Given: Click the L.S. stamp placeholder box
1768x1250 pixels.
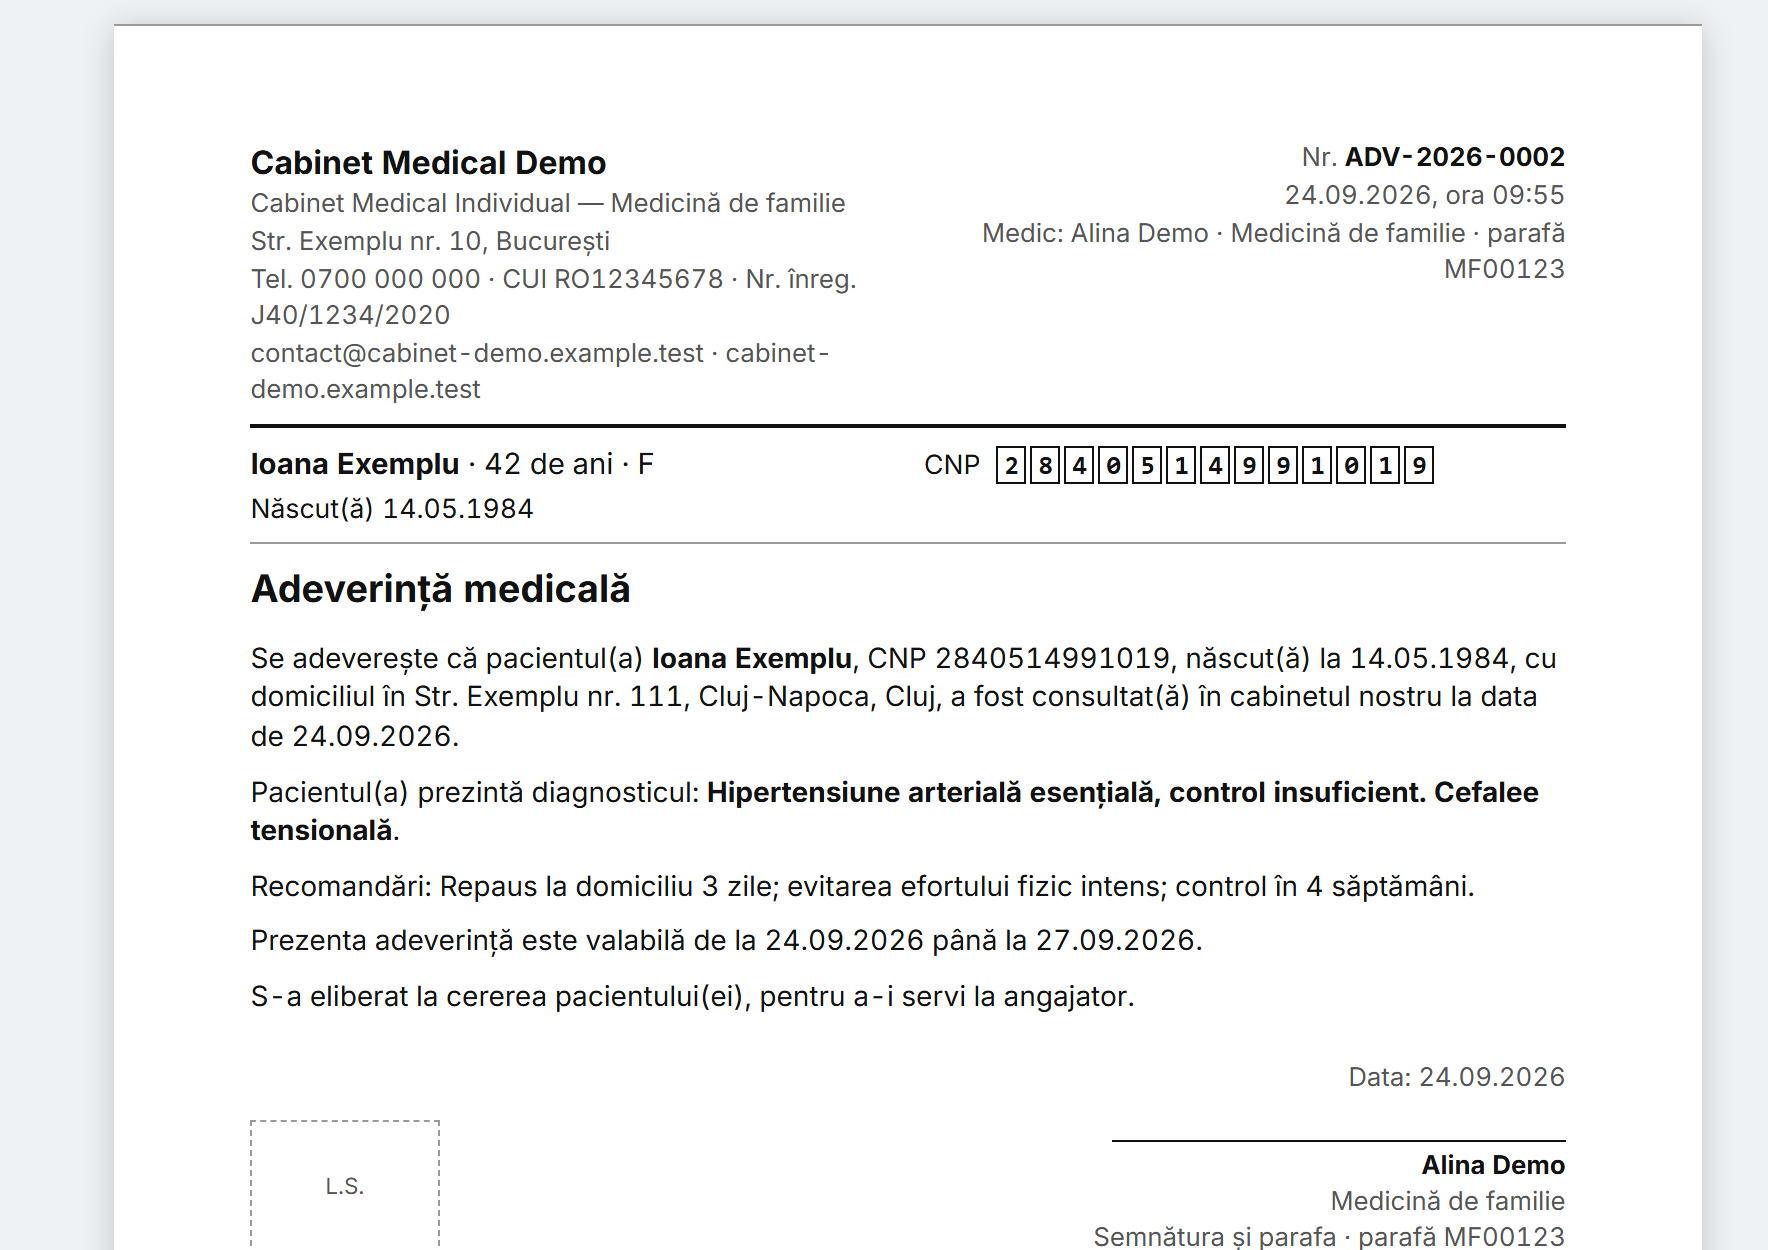Looking at the screenshot, I should tap(345, 1186).
